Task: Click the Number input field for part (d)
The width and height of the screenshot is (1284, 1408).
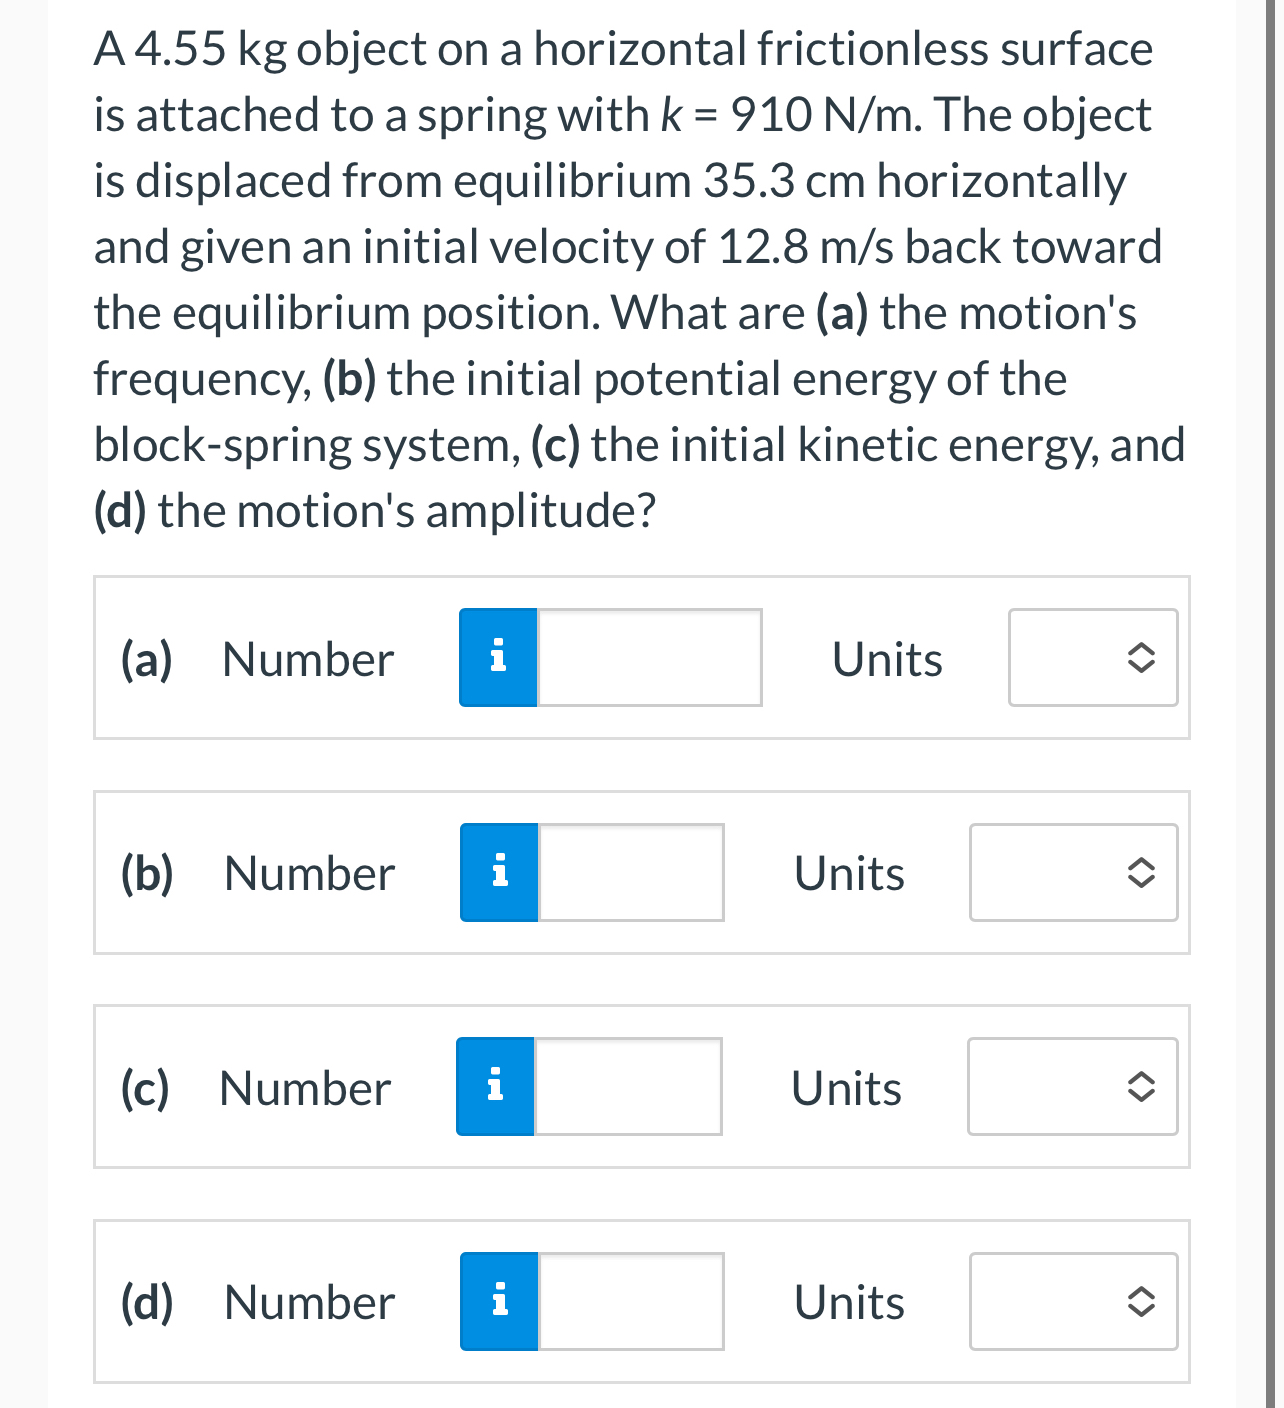Action: tap(630, 1301)
